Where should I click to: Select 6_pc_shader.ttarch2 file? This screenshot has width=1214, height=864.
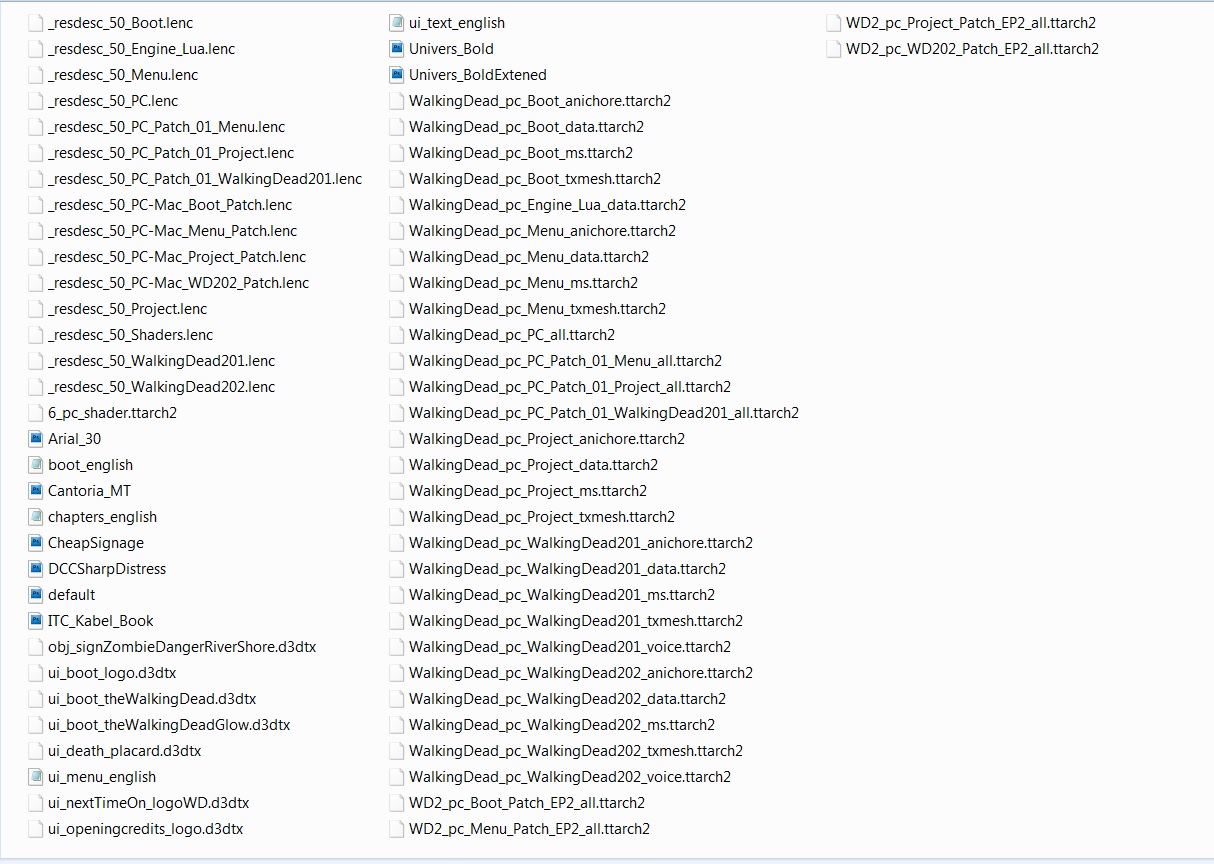(112, 413)
